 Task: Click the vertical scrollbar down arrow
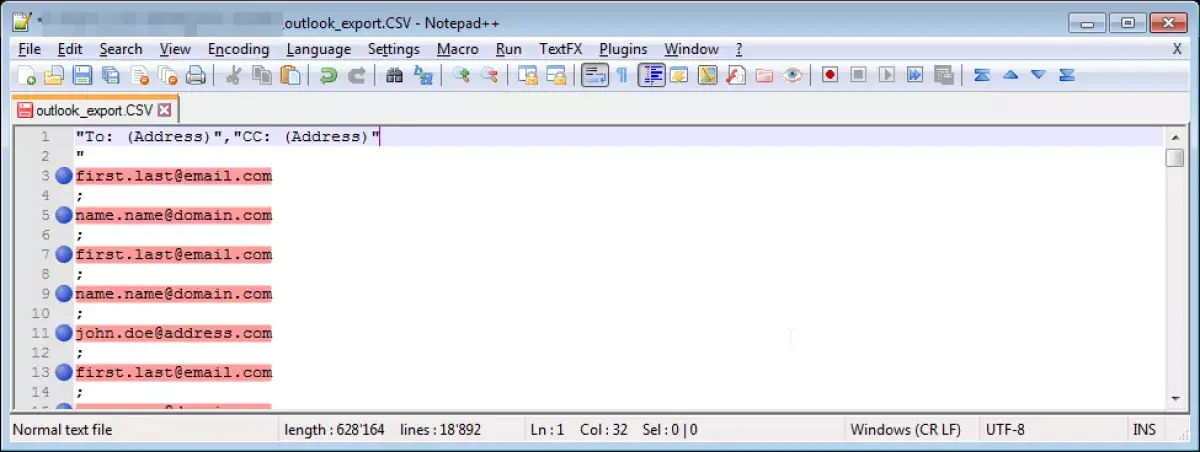pos(1175,398)
